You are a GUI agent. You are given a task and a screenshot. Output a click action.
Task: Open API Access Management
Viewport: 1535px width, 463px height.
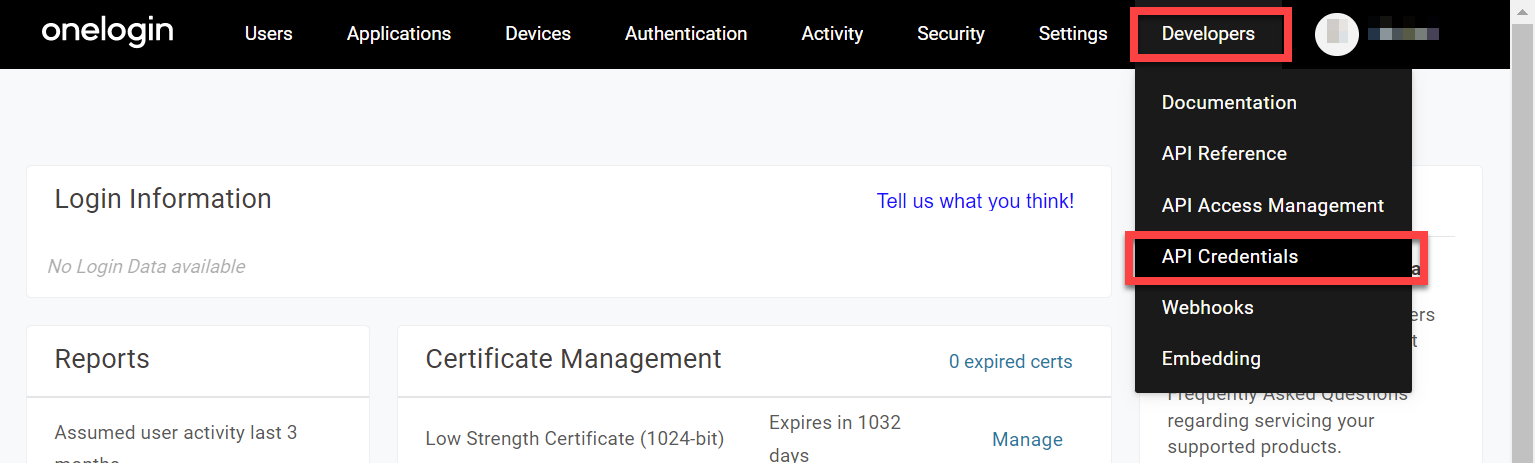pyautogui.click(x=1272, y=205)
